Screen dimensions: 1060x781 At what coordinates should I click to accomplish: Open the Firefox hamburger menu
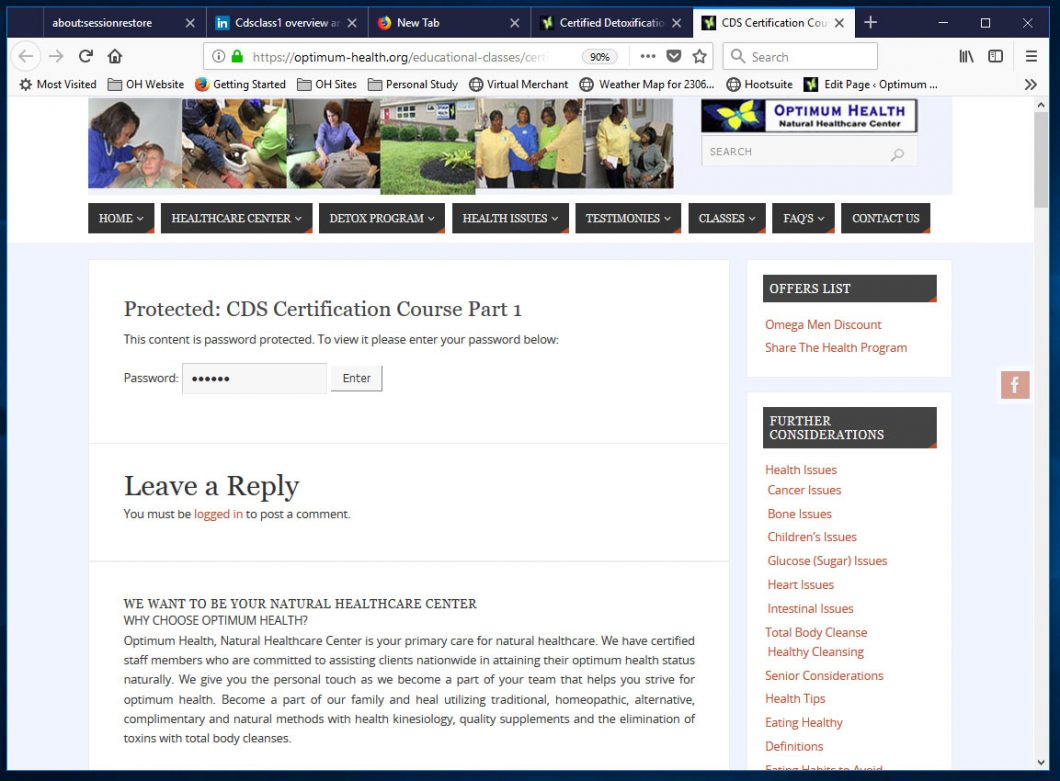click(1031, 57)
